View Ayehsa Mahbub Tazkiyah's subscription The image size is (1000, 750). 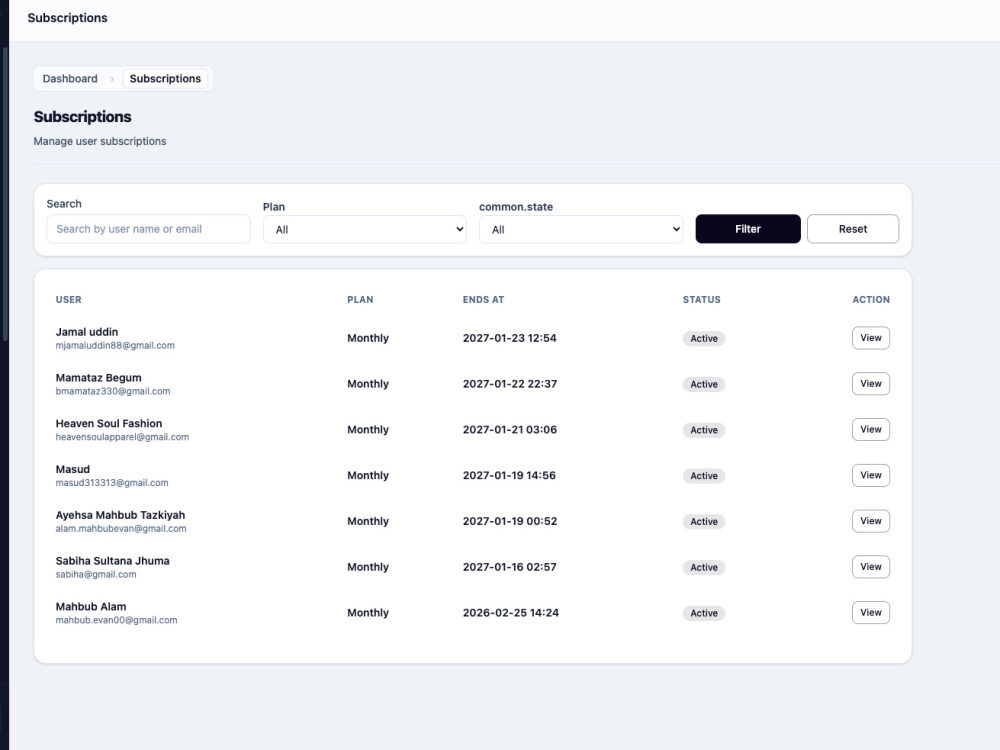[x=871, y=521]
